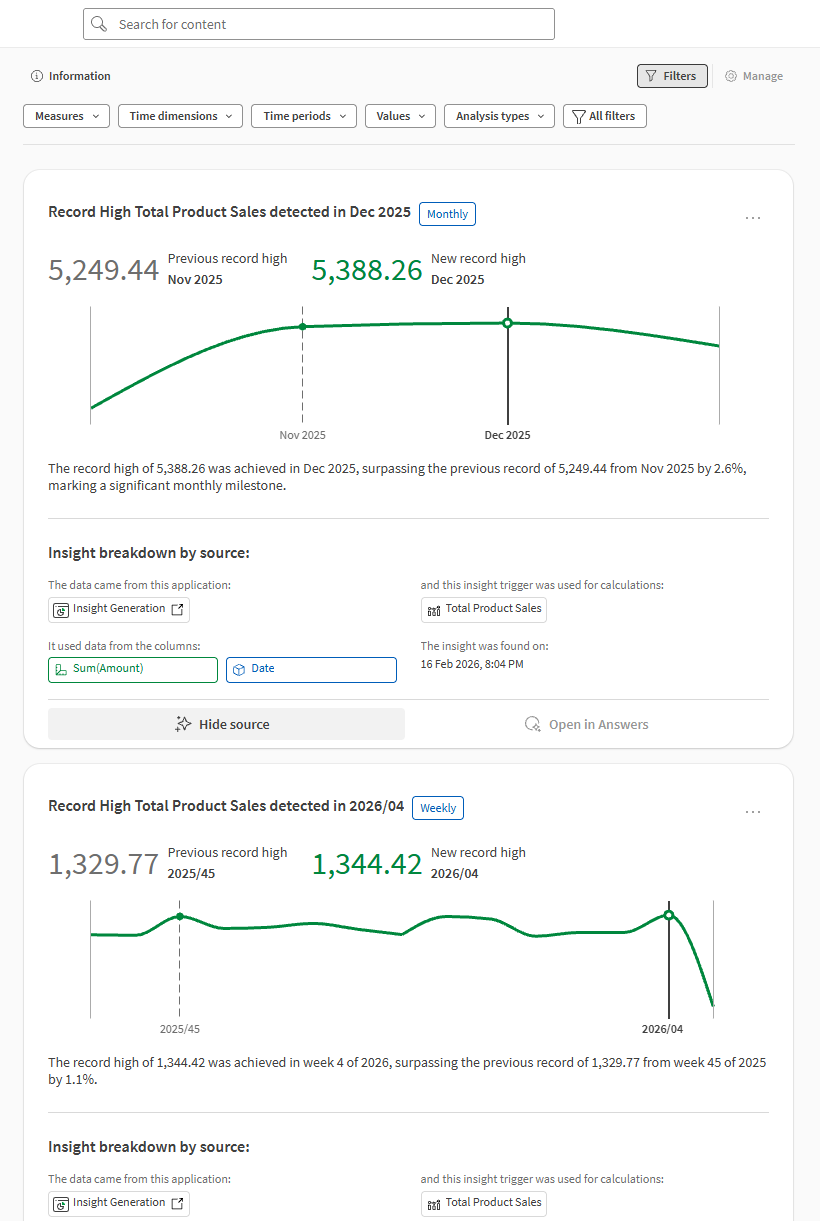Toggle the Weekly badge on the second insight

click(x=437, y=807)
